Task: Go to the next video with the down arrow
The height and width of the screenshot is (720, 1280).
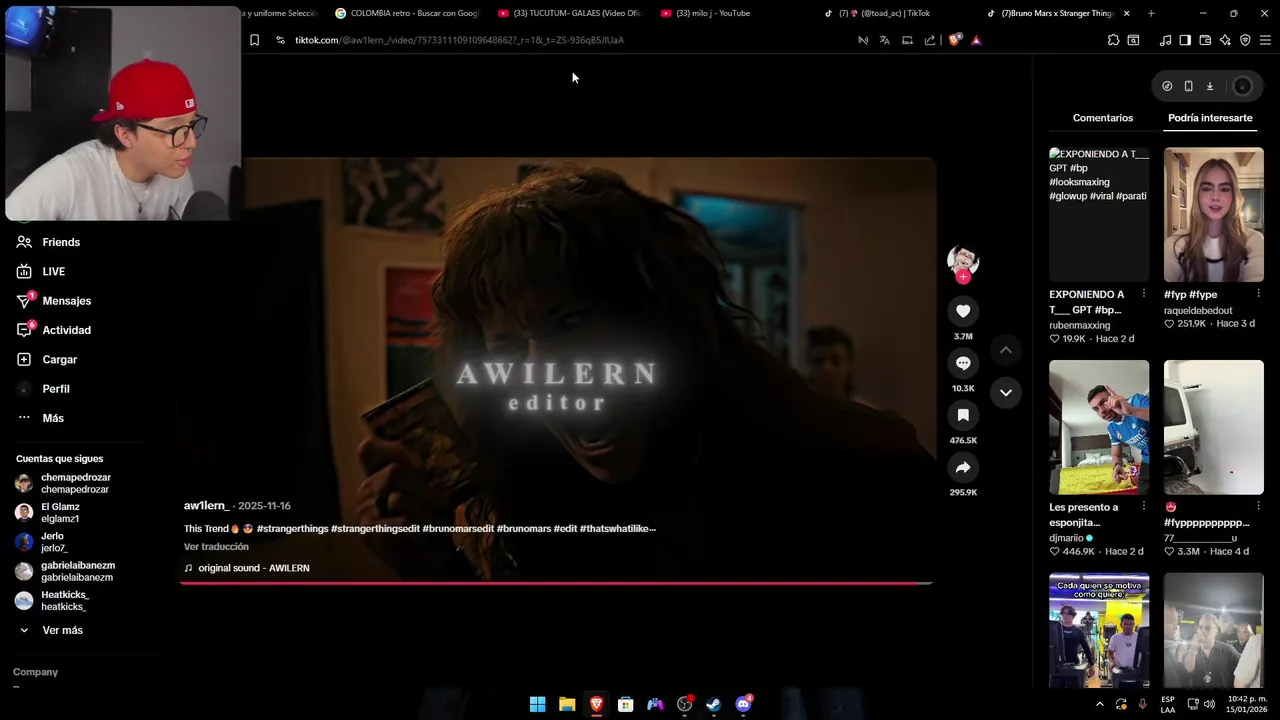Action: (1006, 392)
